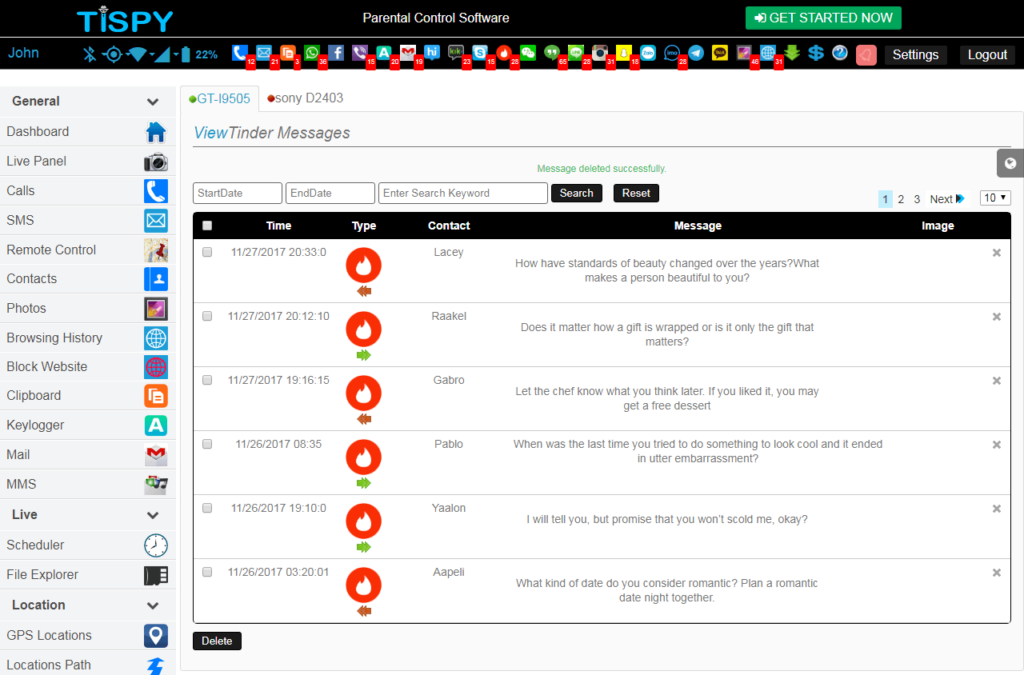Open Snapchat ghost icon in top toolbar

click(624, 53)
